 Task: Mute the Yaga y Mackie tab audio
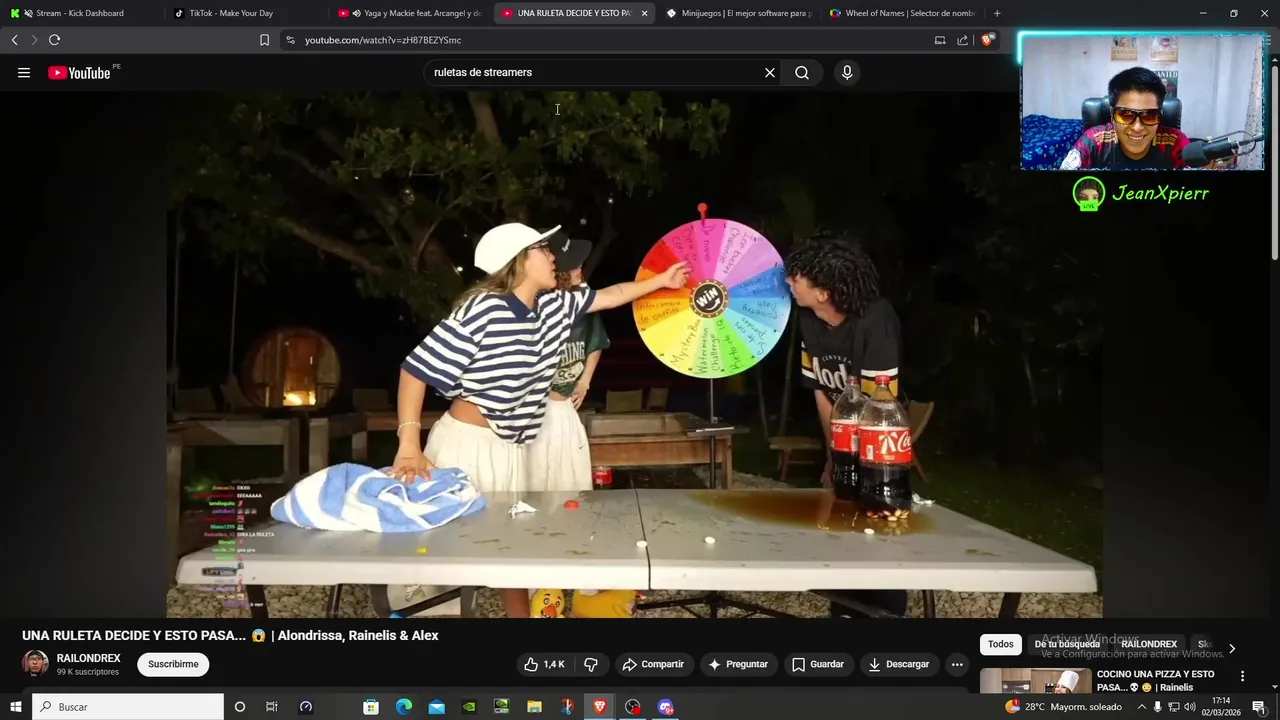357,13
